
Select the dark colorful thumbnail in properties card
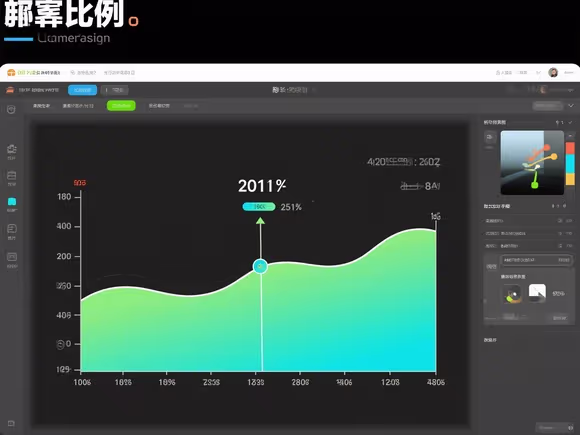(x=512, y=295)
